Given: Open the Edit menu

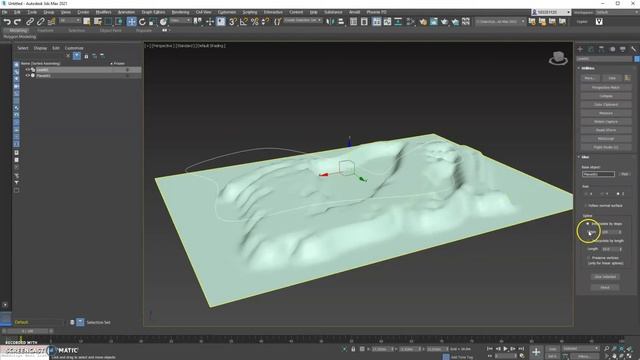Looking at the screenshot, I should 17,12.
